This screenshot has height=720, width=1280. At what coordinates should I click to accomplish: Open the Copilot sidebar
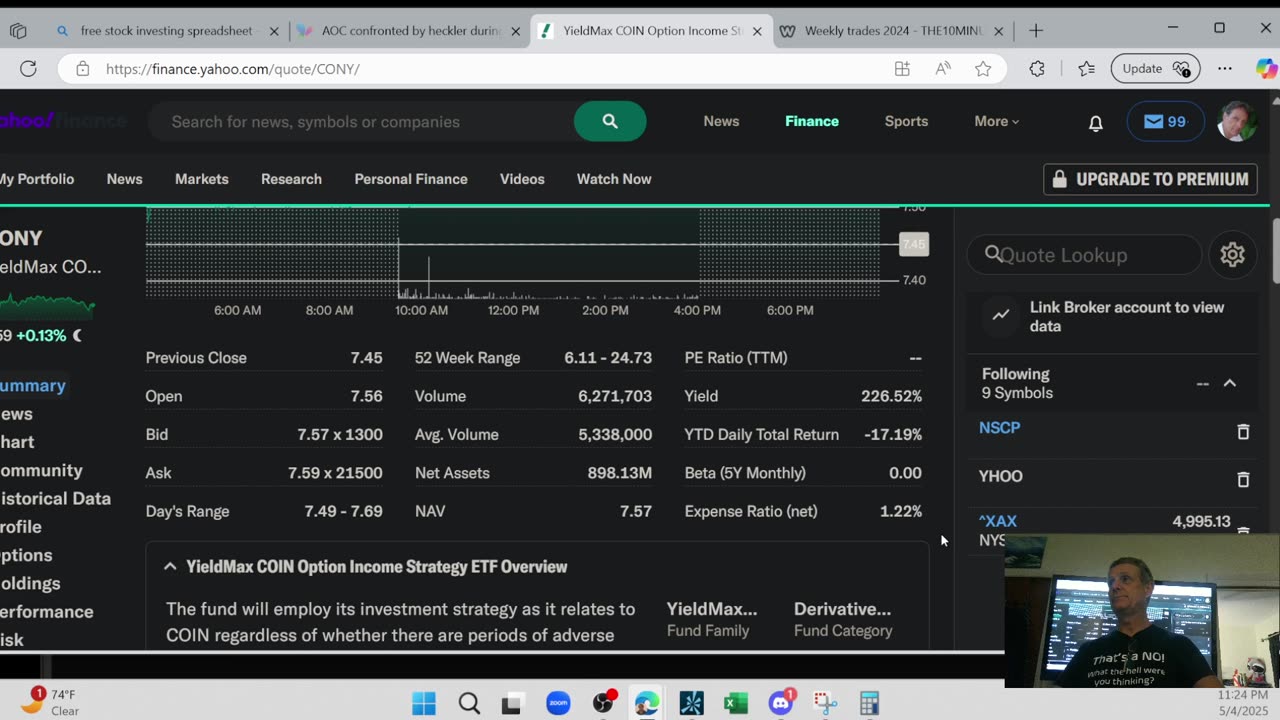(1266, 69)
